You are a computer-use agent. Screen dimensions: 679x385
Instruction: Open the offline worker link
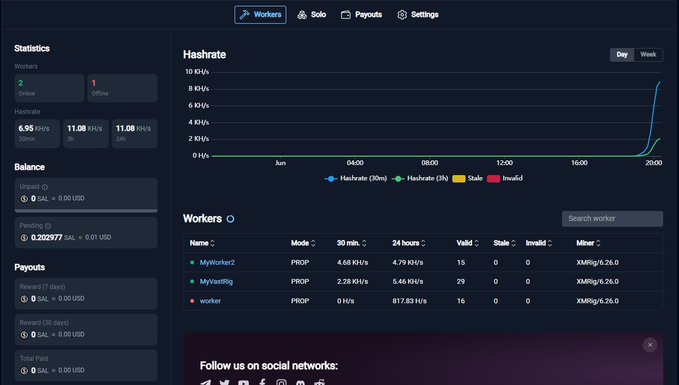210,301
